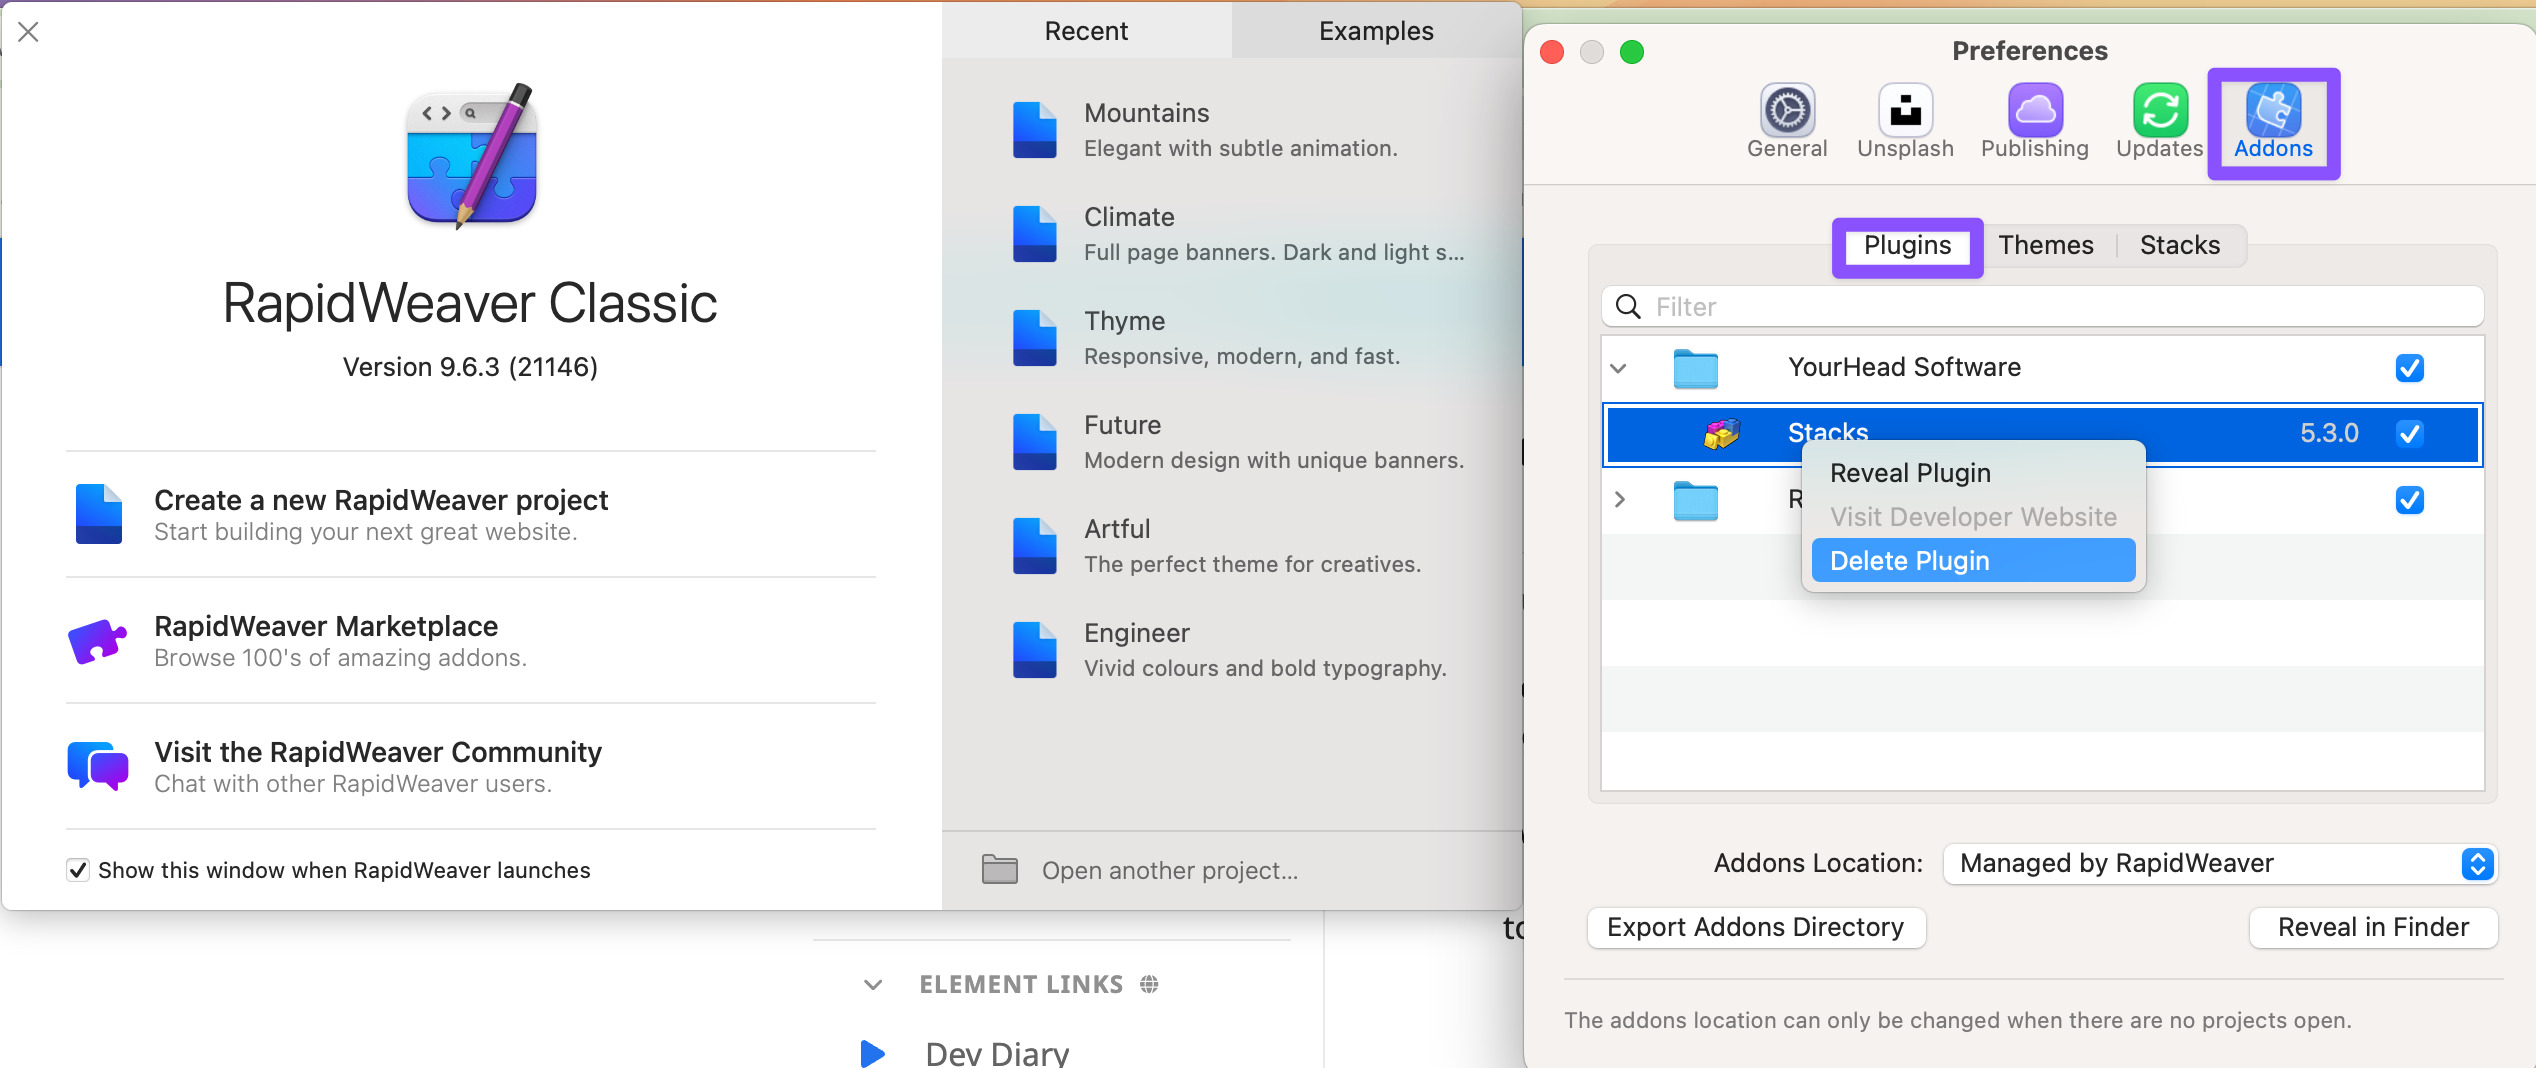
Task: Open the Climate example project
Action: click(1232, 234)
